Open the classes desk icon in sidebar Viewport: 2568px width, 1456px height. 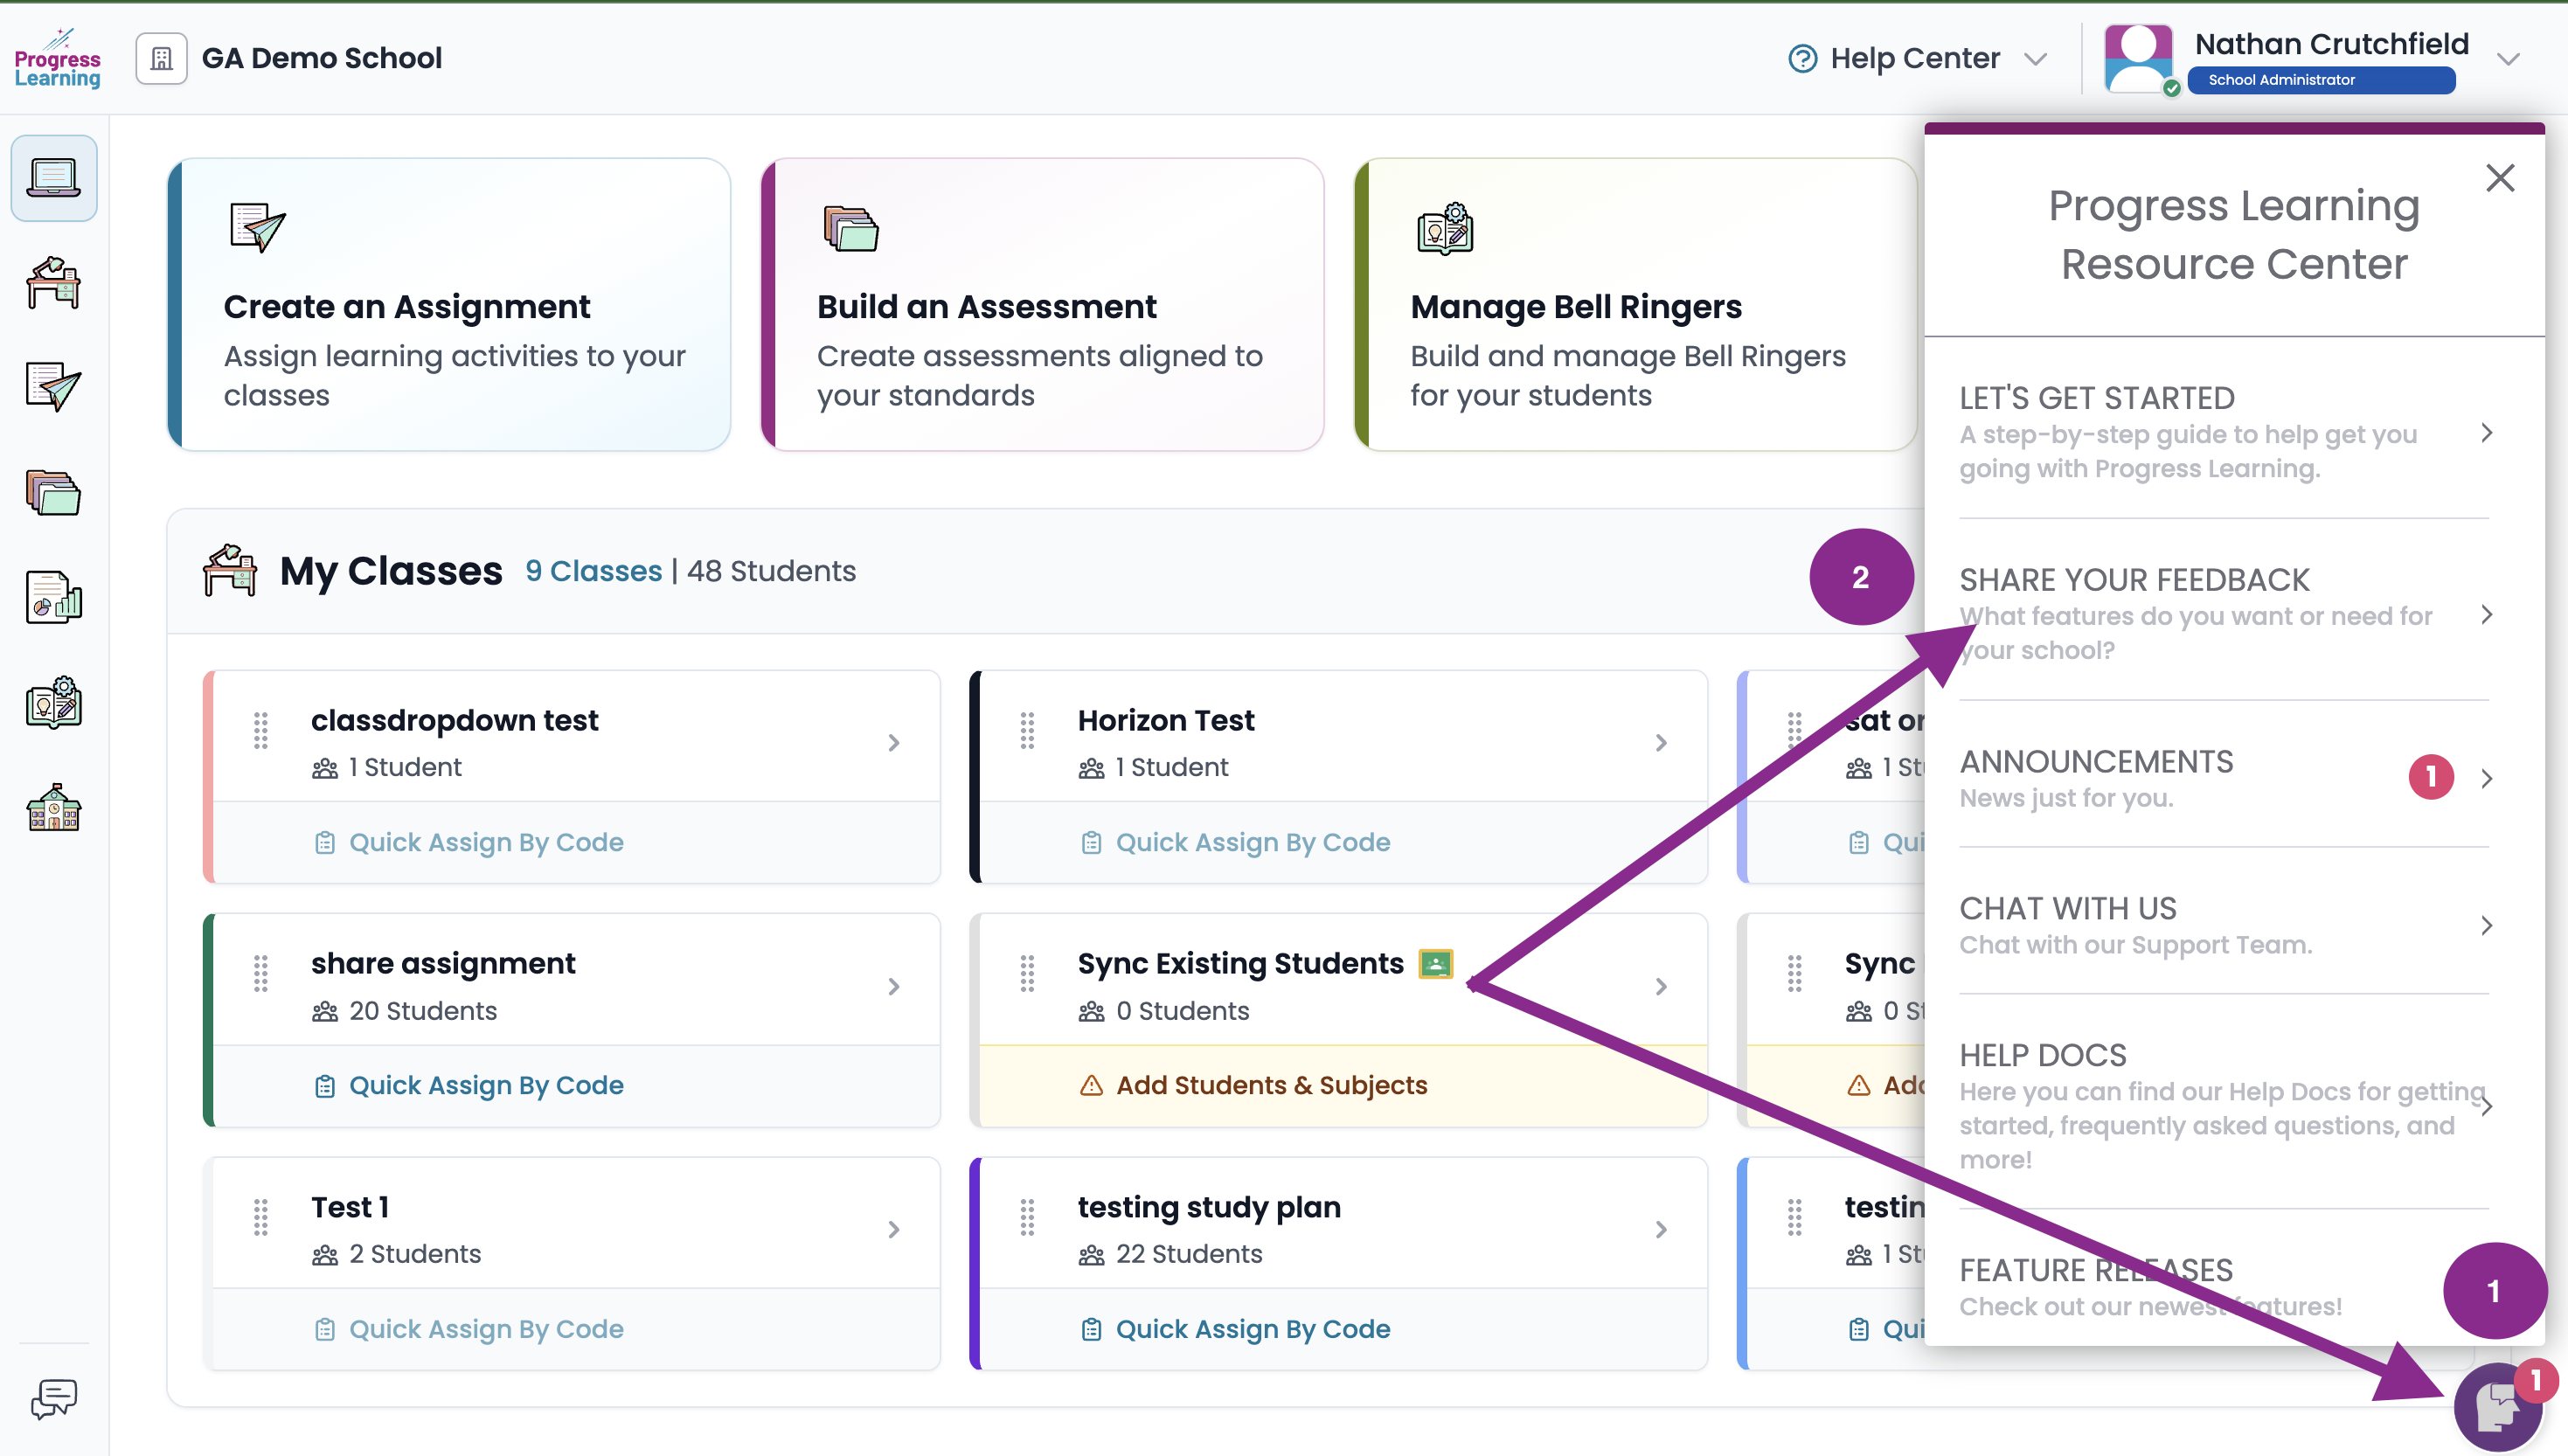(54, 283)
